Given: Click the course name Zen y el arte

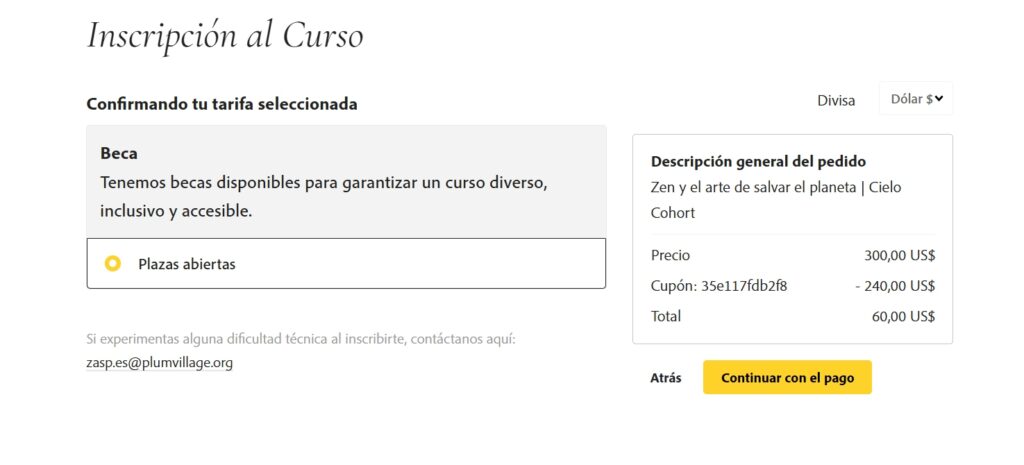Looking at the screenshot, I should pos(776,200).
